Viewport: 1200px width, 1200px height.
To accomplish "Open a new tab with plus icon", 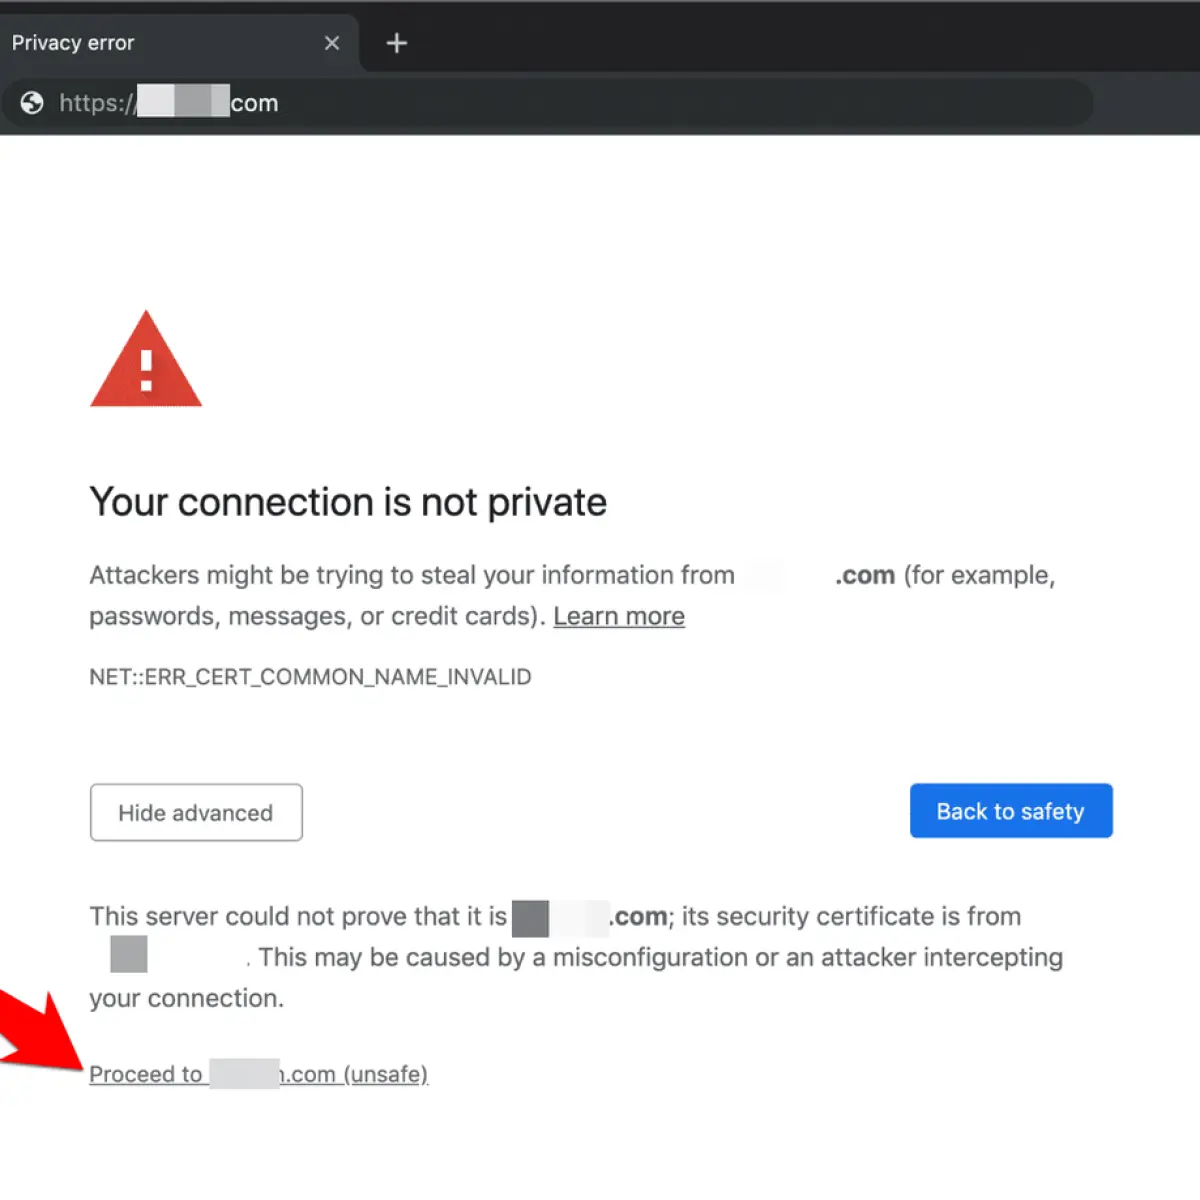I will click(397, 43).
